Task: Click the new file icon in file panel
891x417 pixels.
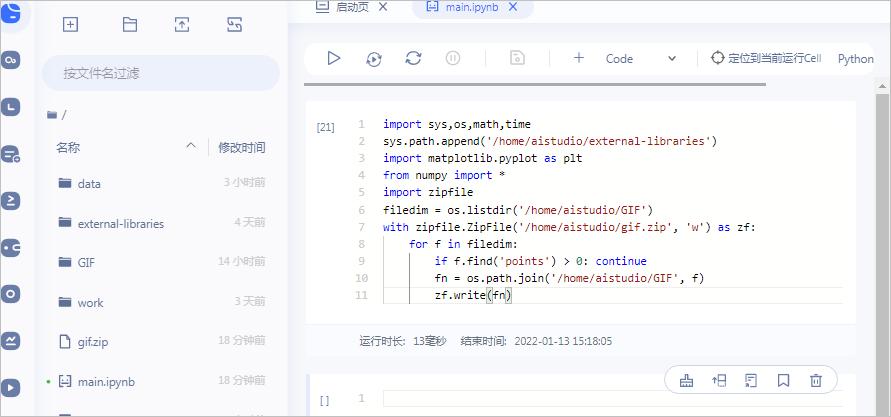Action: (71, 25)
